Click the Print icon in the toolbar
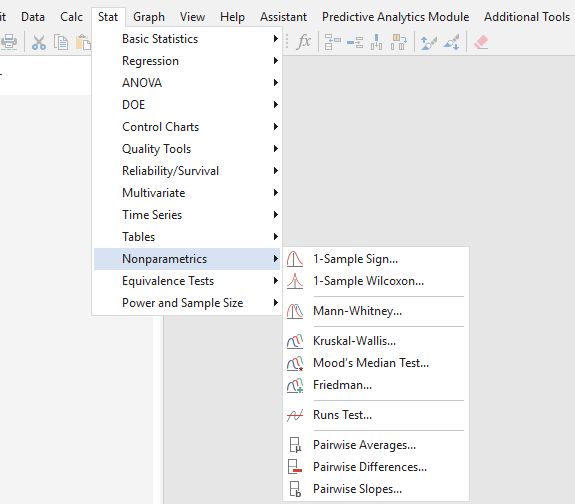This screenshot has width=575, height=504. (x=9, y=42)
